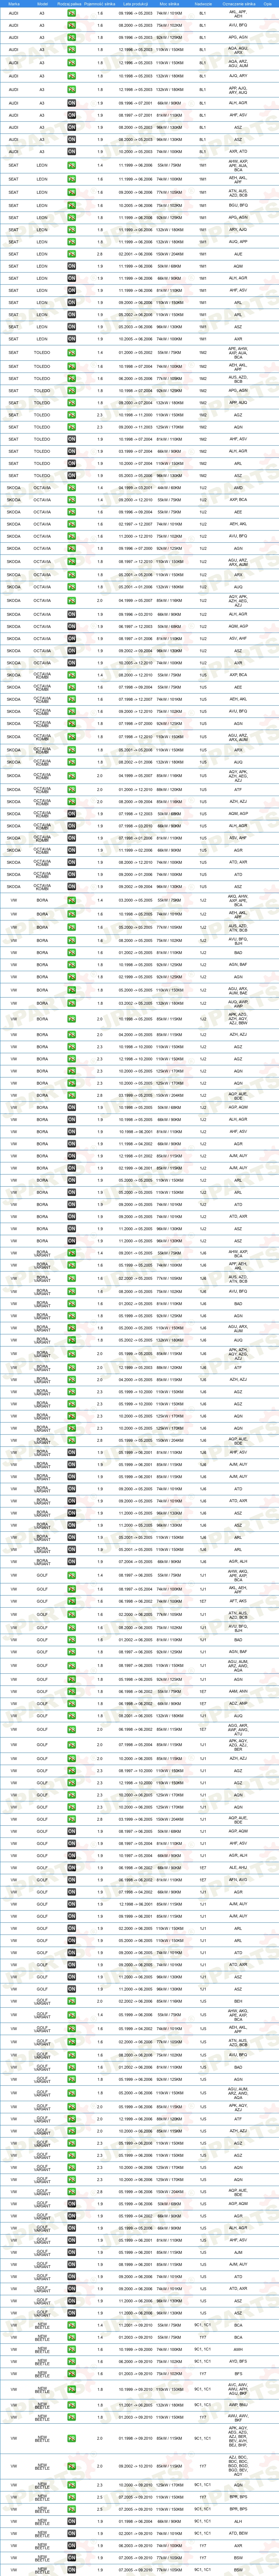Click the fuel icon in last AUDI A3 row

tap(71, 151)
